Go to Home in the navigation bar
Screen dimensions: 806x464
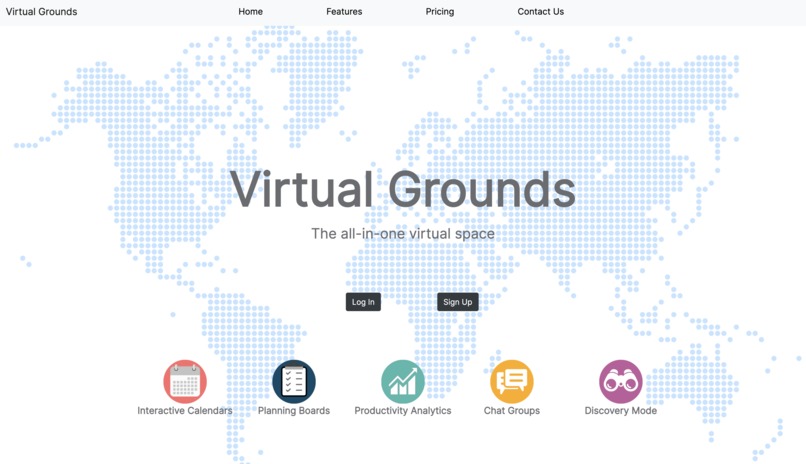pyautogui.click(x=250, y=11)
